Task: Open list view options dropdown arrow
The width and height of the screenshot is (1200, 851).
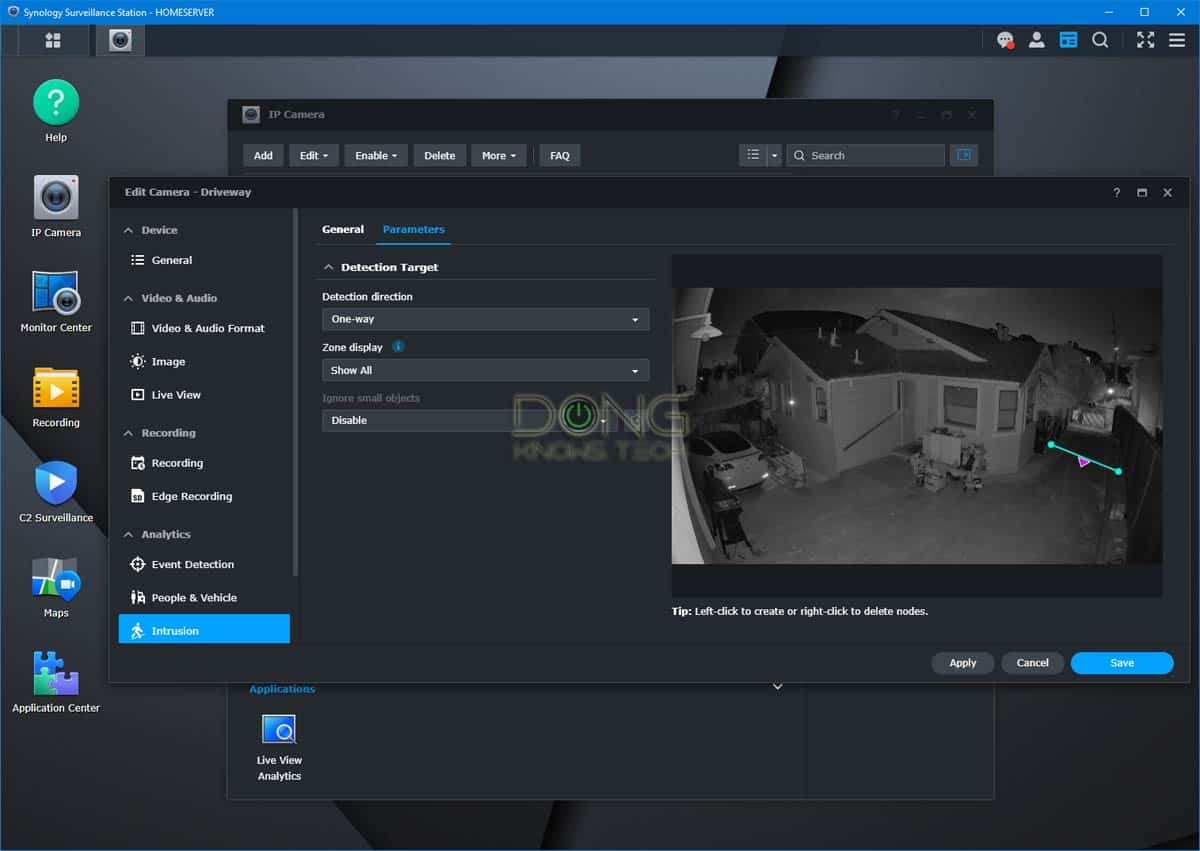Action: pyautogui.click(x=774, y=155)
